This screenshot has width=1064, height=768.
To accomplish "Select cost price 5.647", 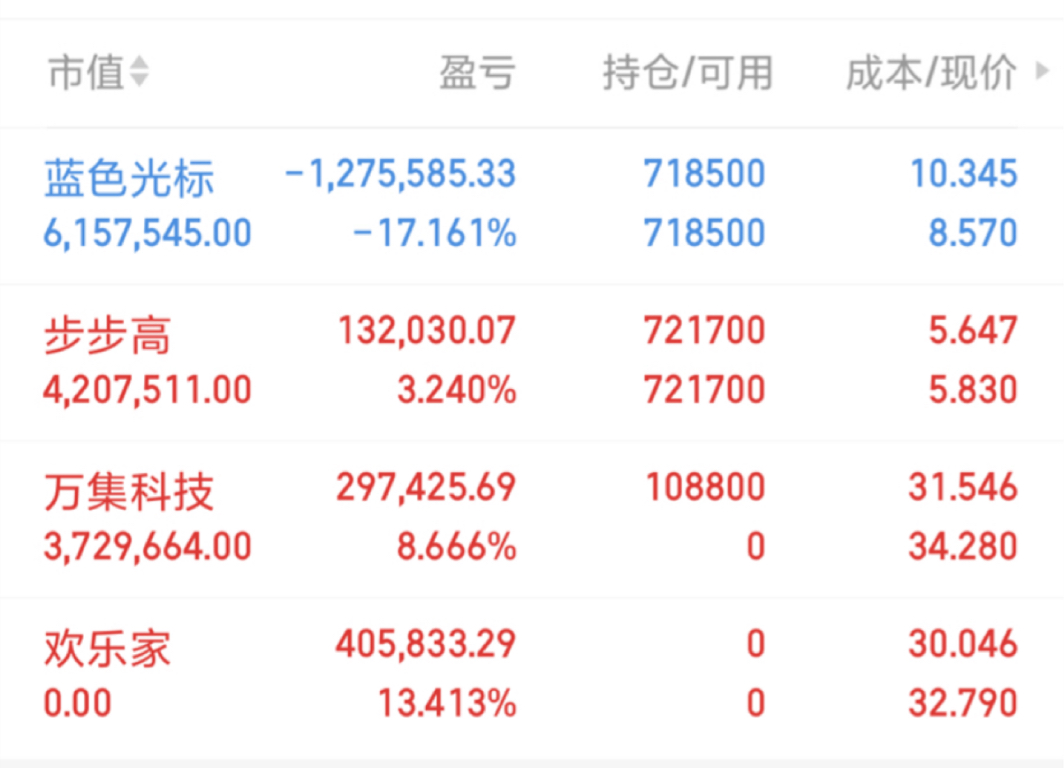I will click(x=973, y=331).
